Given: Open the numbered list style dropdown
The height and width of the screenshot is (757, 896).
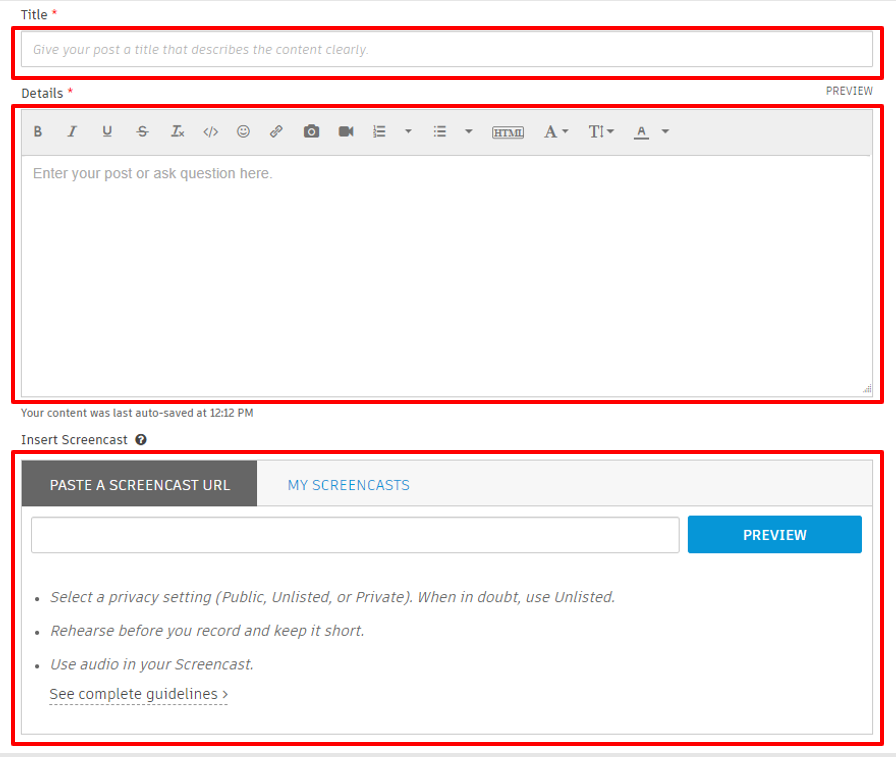Looking at the screenshot, I should click(408, 131).
